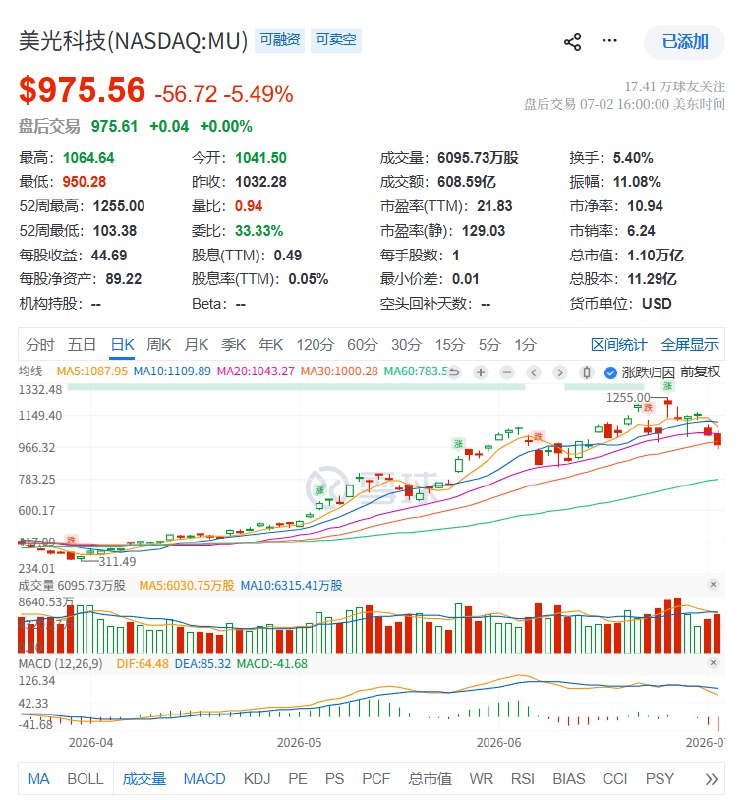
Task: Click the 已添加 watchlist button
Action: tap(684, 42)
